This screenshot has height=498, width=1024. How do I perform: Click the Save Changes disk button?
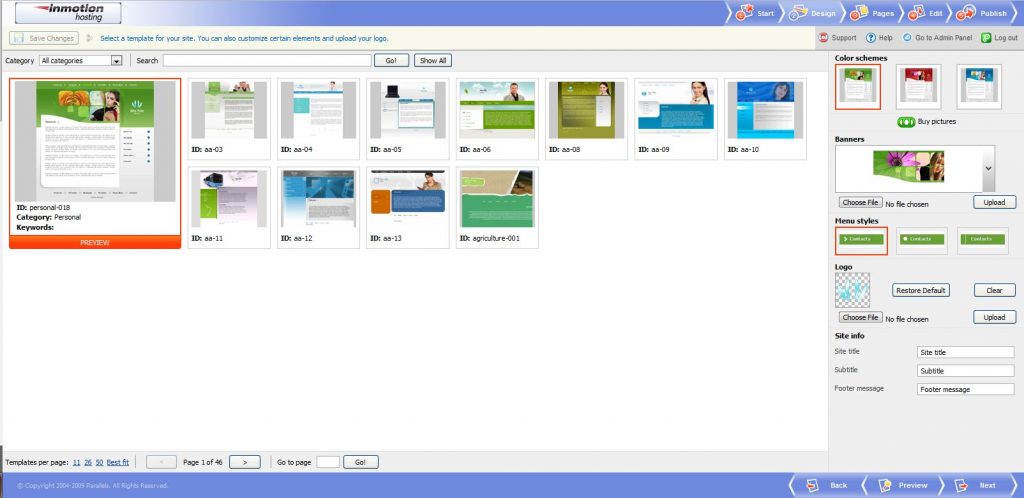tap(44, 38)
